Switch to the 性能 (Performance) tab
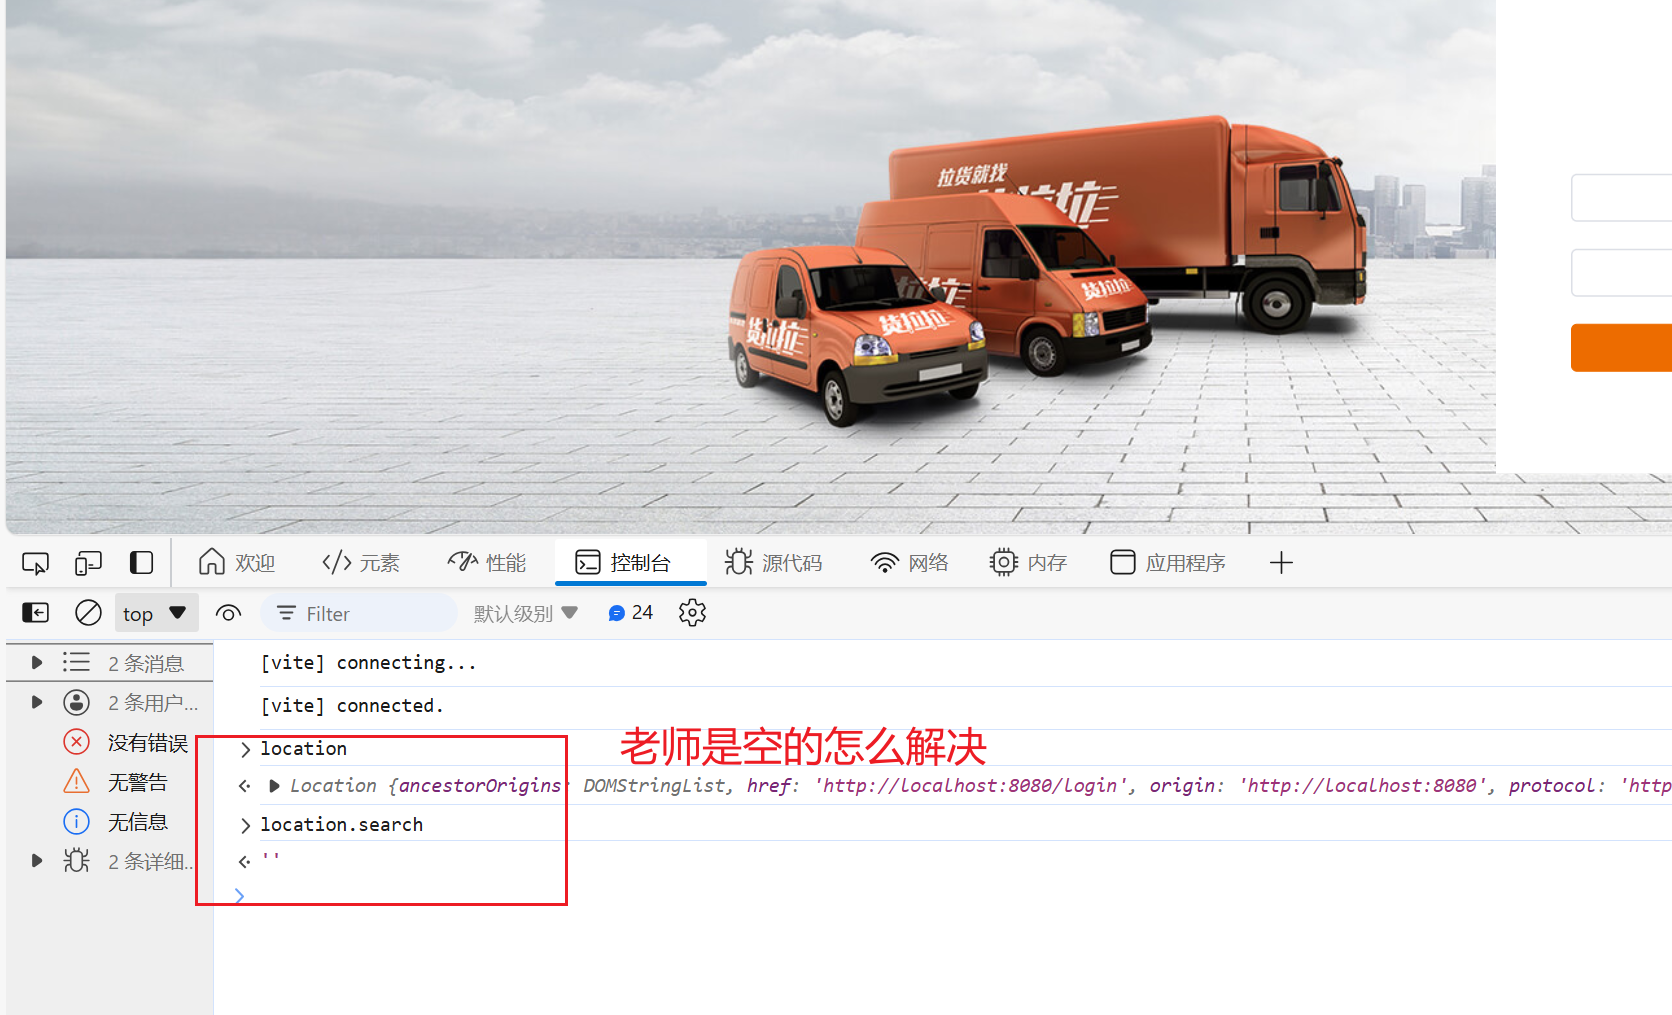The height and width of the screenshot is (1015, 1672). pyautogui.click(x=487, y=563)
